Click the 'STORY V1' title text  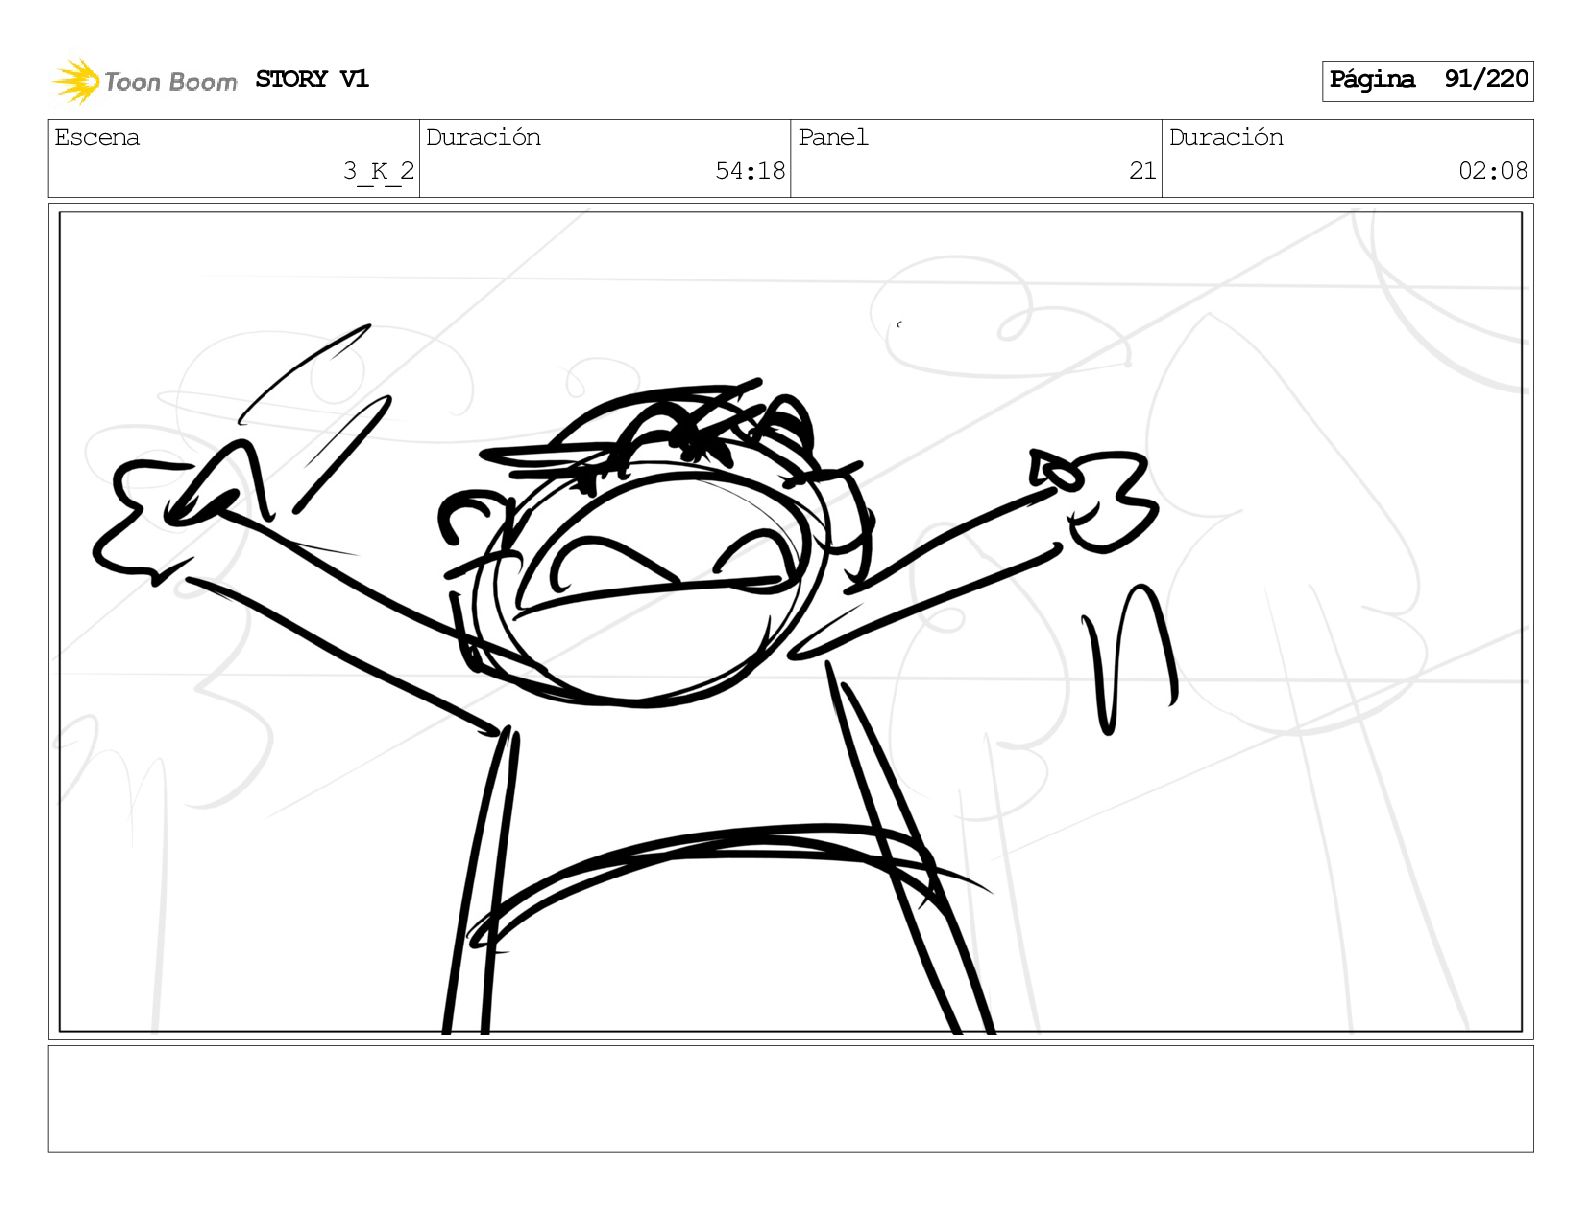[312, 79]
